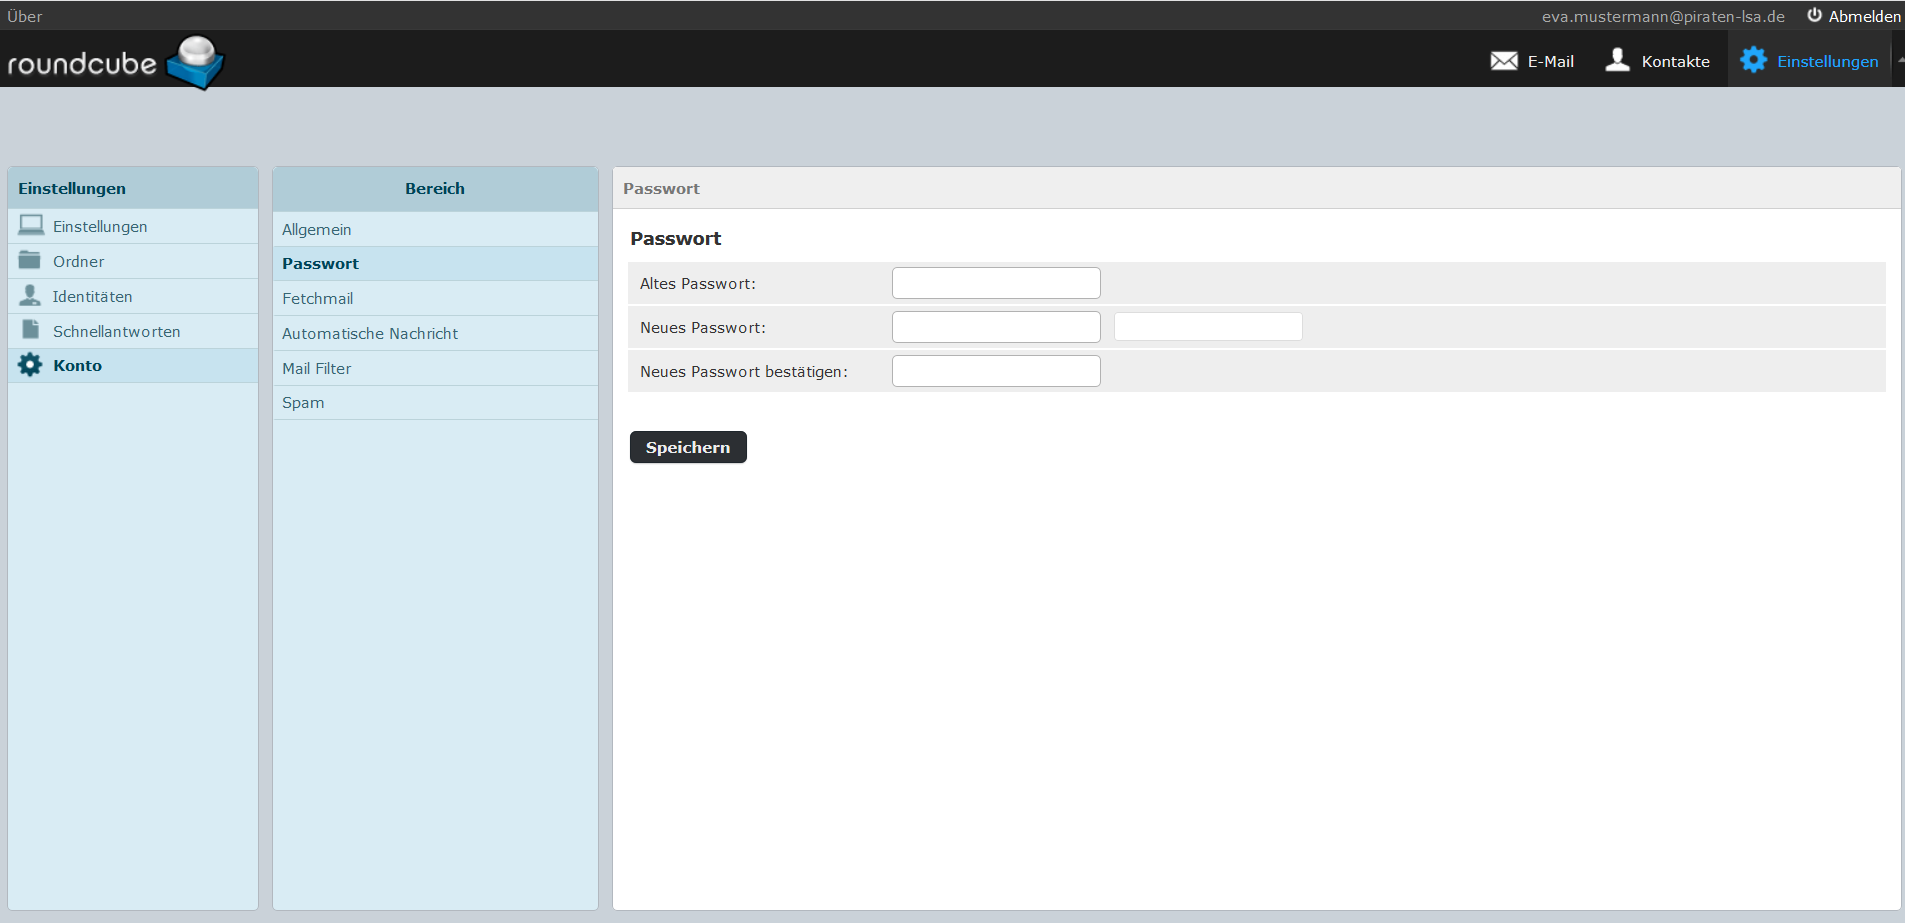Click the Ordner folder icon
The image size is (1905, 923).
[x=30, y=261]
